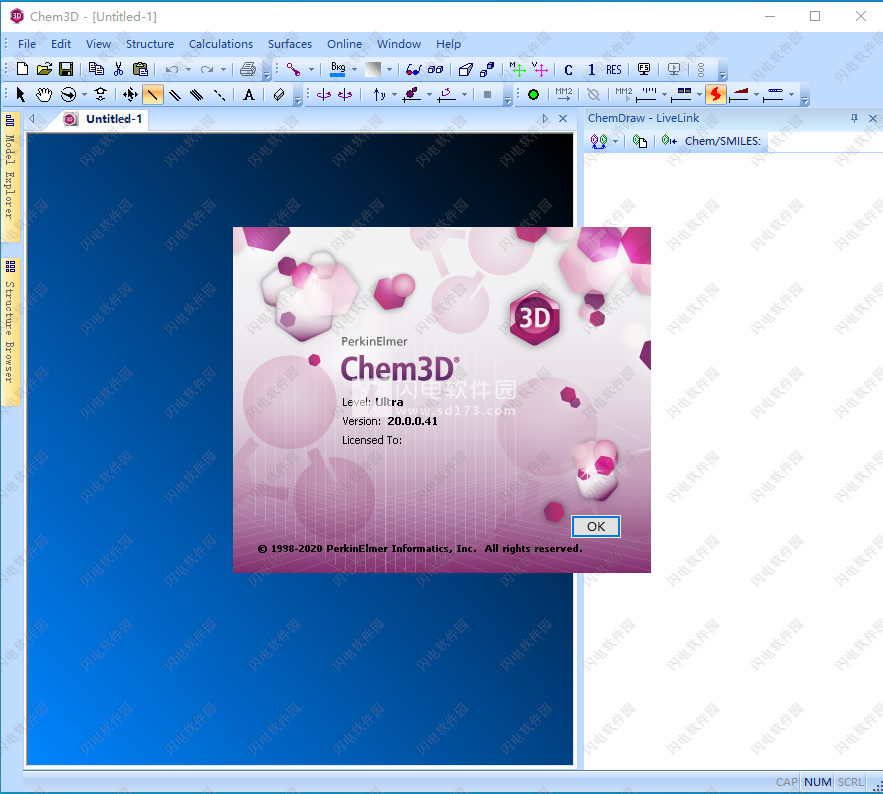
Task: Click OK on Chem3D splash dialog
Action: [x=596, y=527]
